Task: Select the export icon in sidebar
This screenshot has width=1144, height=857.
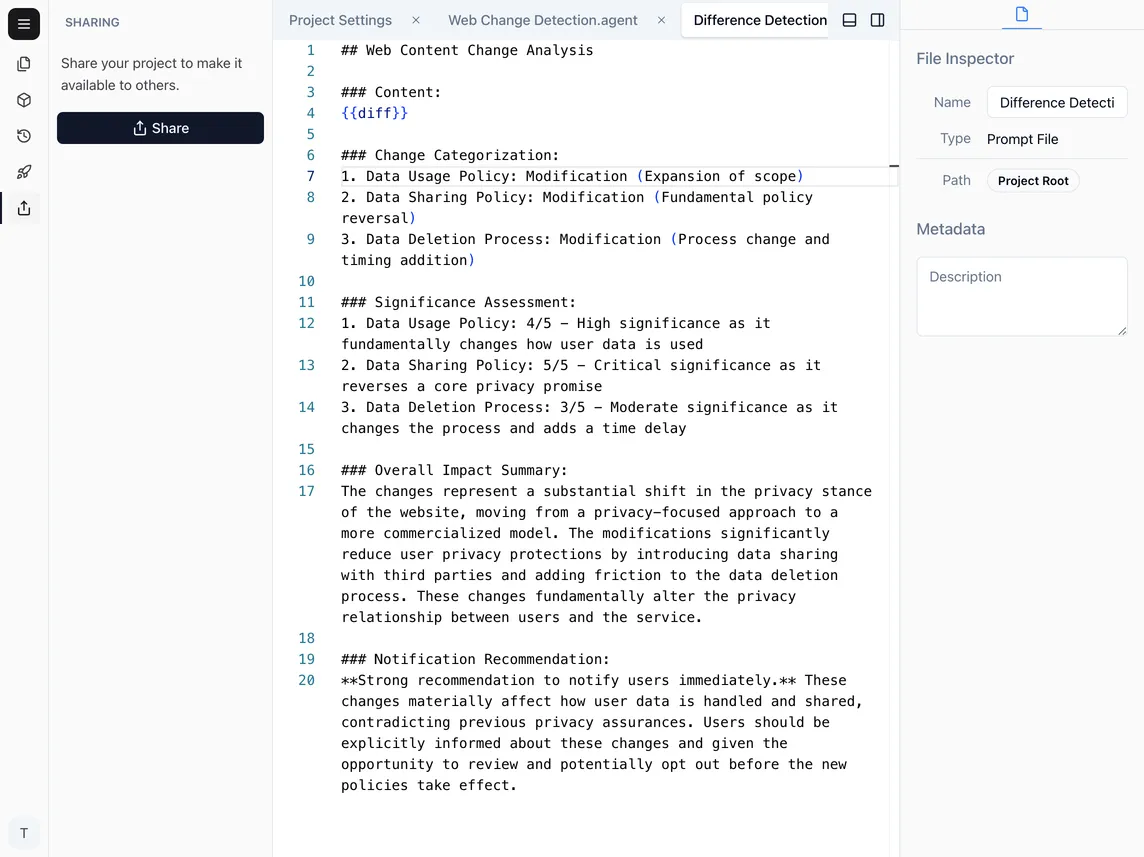Action: click(24, 208)
